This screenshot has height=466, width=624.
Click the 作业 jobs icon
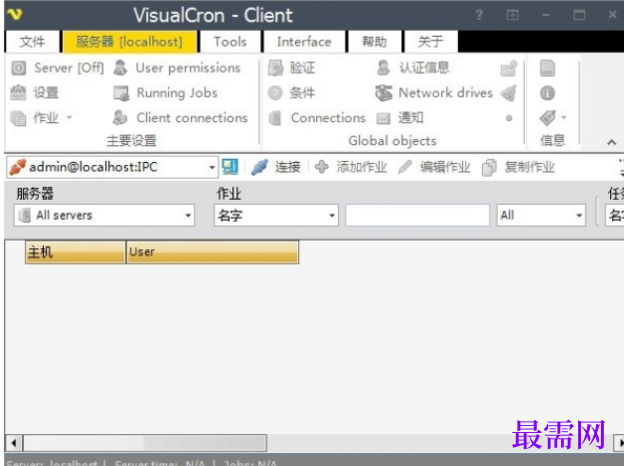tap(18, 118)
